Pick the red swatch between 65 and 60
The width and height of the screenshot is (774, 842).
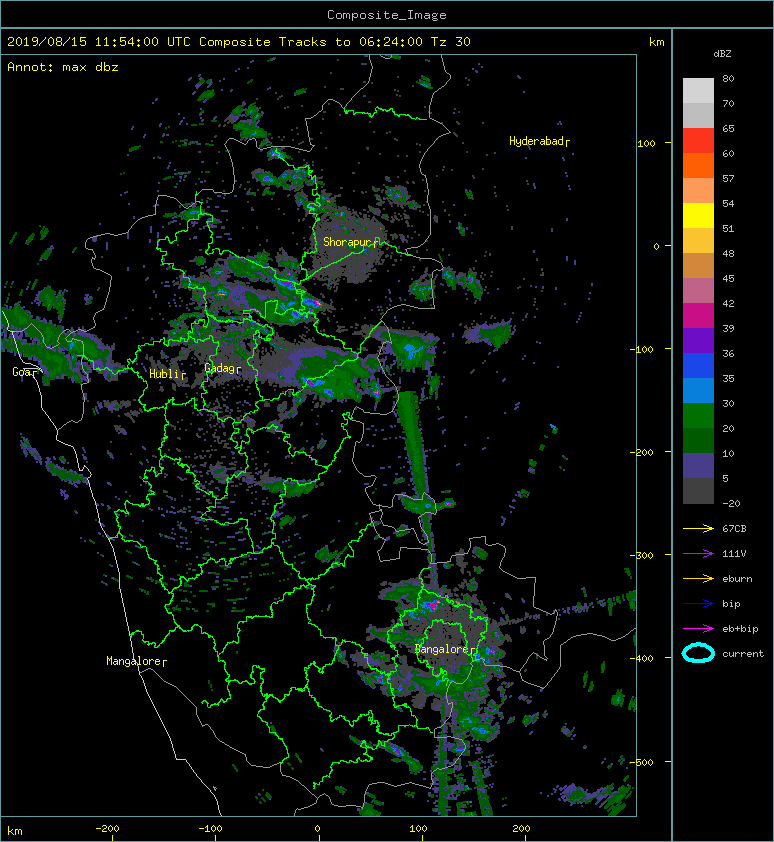click(698, 141)
